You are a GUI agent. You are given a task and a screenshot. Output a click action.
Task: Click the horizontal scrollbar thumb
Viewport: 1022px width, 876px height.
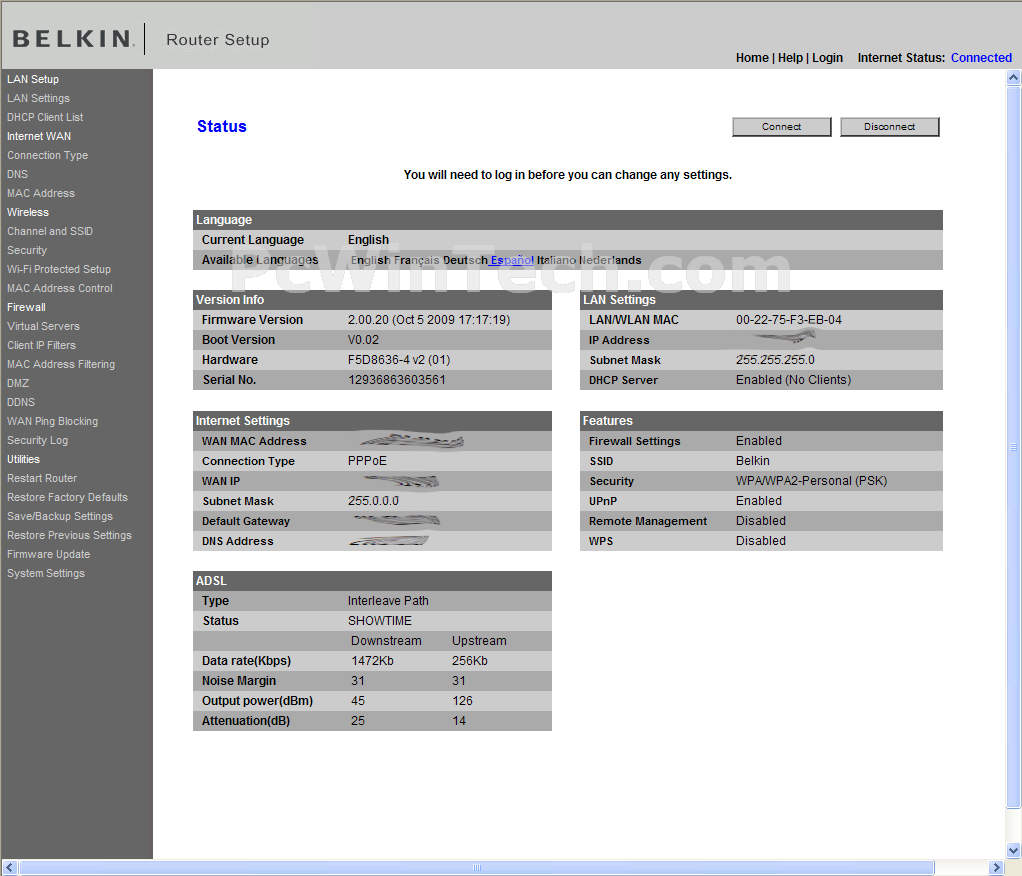click(x=476, y=868)
